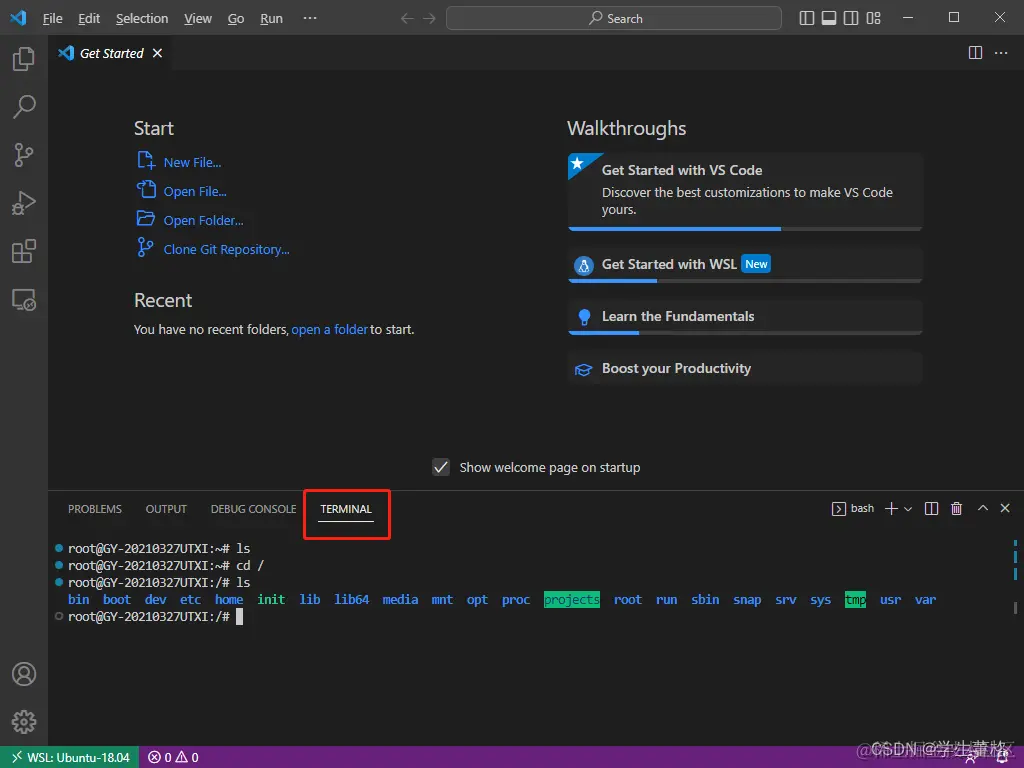The height and width of the screenshot is (768, 1024).
Task: Open the Selection menu
Action: pyautogui.click(x=142, y=18)
